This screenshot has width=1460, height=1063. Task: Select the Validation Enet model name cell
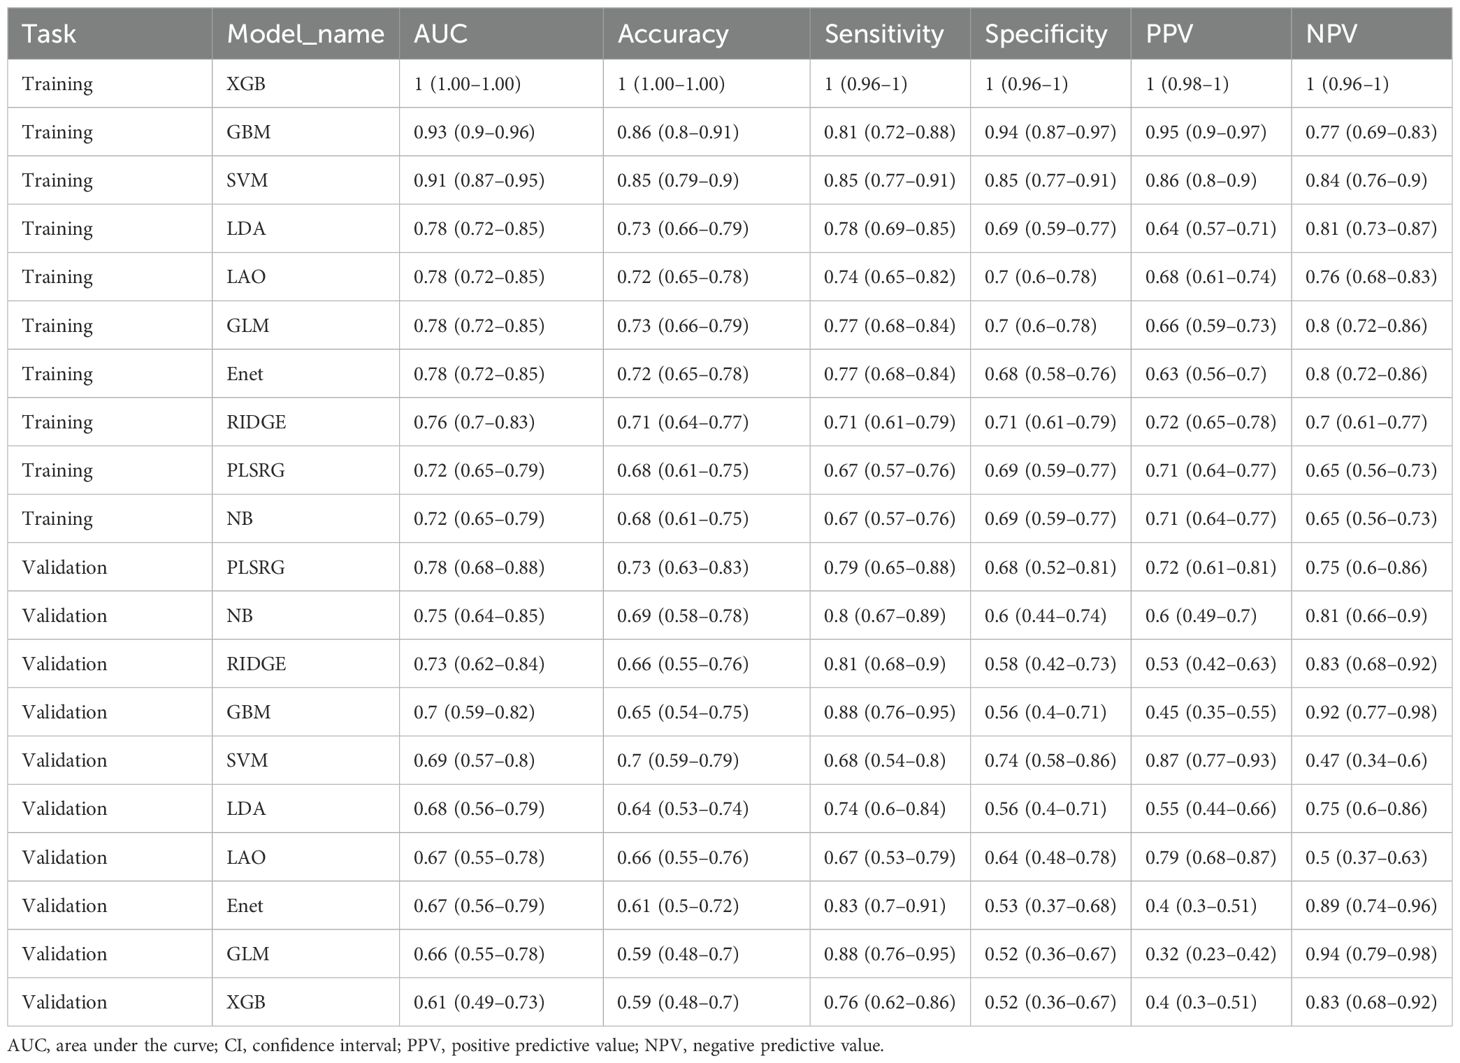[x=245, y=905]
